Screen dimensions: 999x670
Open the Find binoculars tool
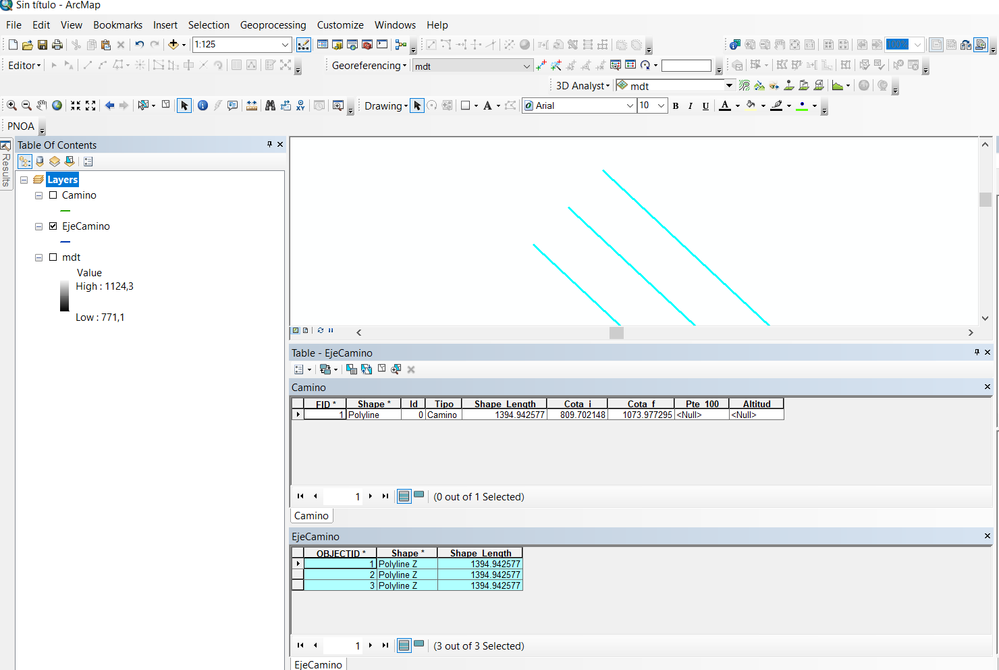(x=270, y=106)
